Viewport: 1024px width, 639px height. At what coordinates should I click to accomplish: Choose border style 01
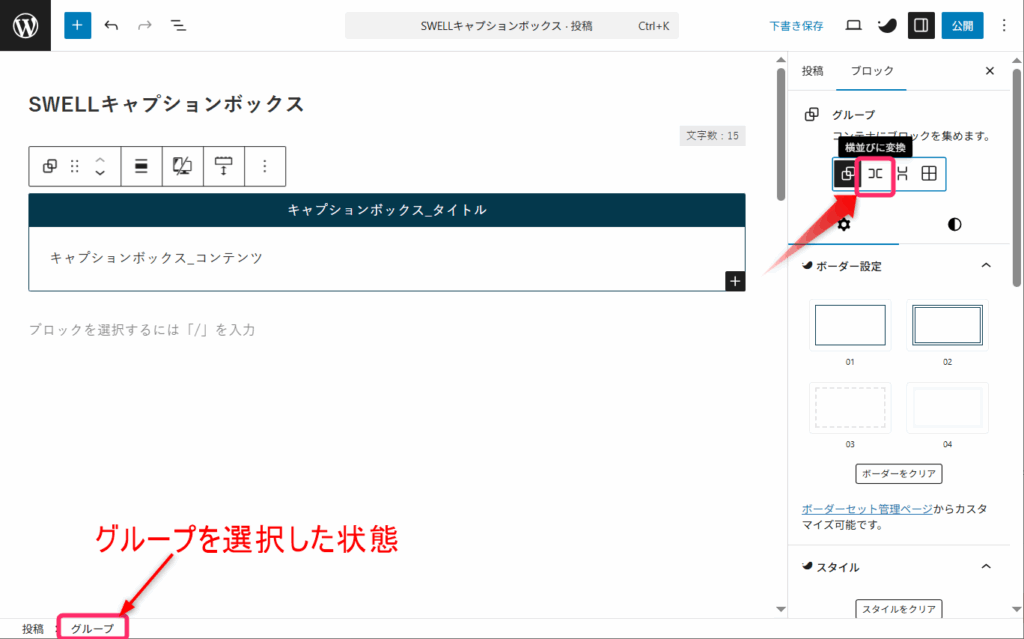pos(850,325)
